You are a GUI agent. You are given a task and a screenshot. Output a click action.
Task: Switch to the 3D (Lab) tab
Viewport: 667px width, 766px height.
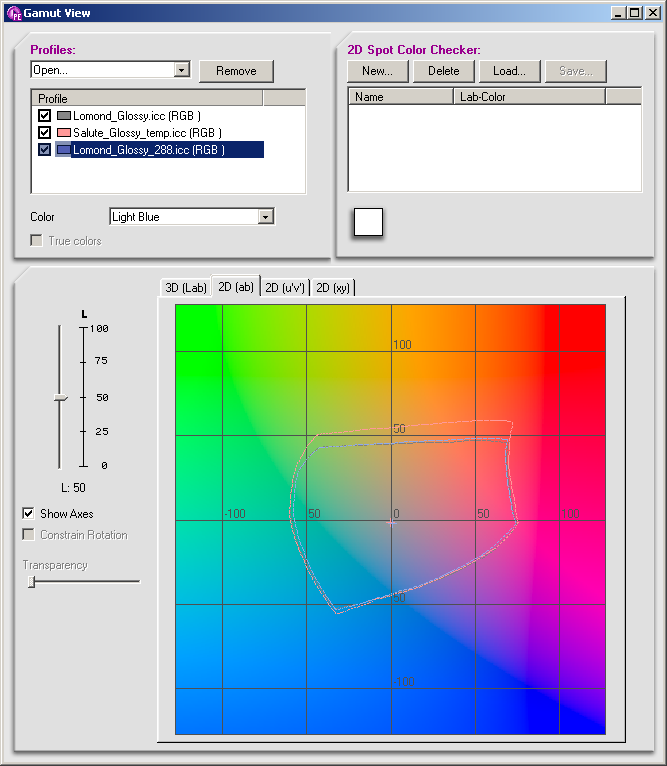(186, 288)
